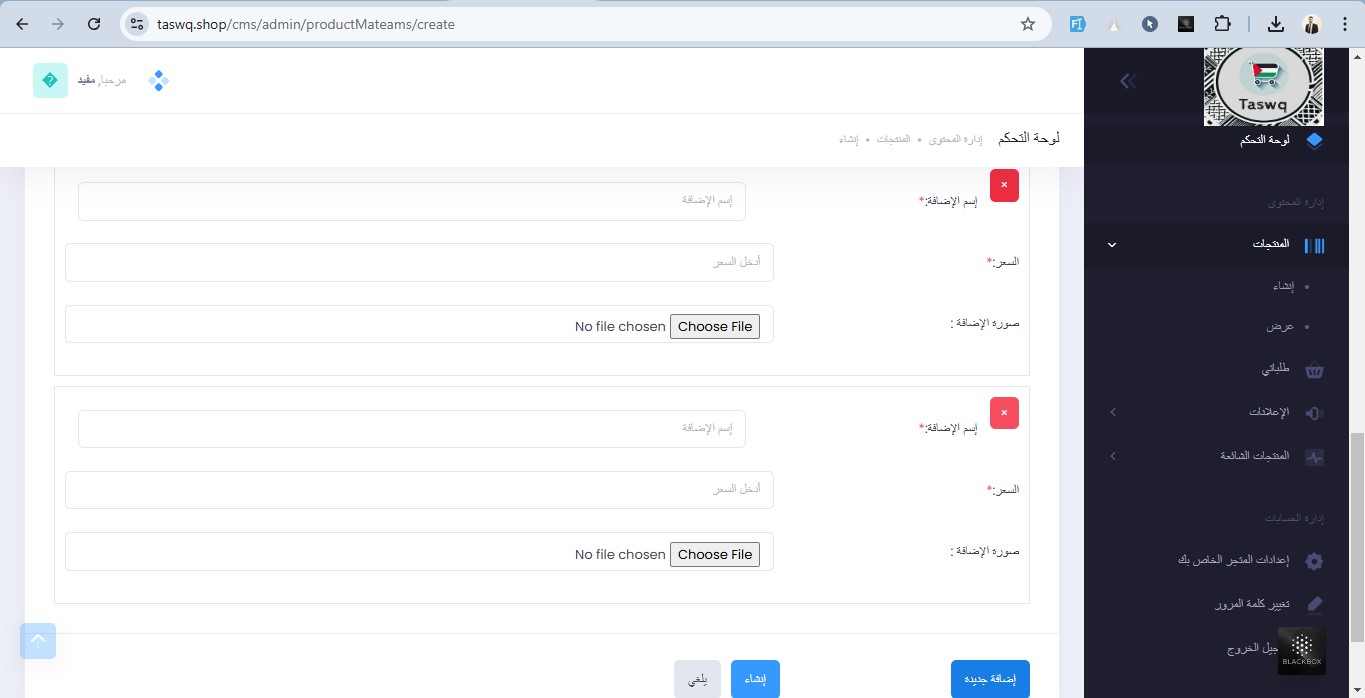Click the trending products chart icon
Screen dimensions: 1365x698
tap(1314, 457)
